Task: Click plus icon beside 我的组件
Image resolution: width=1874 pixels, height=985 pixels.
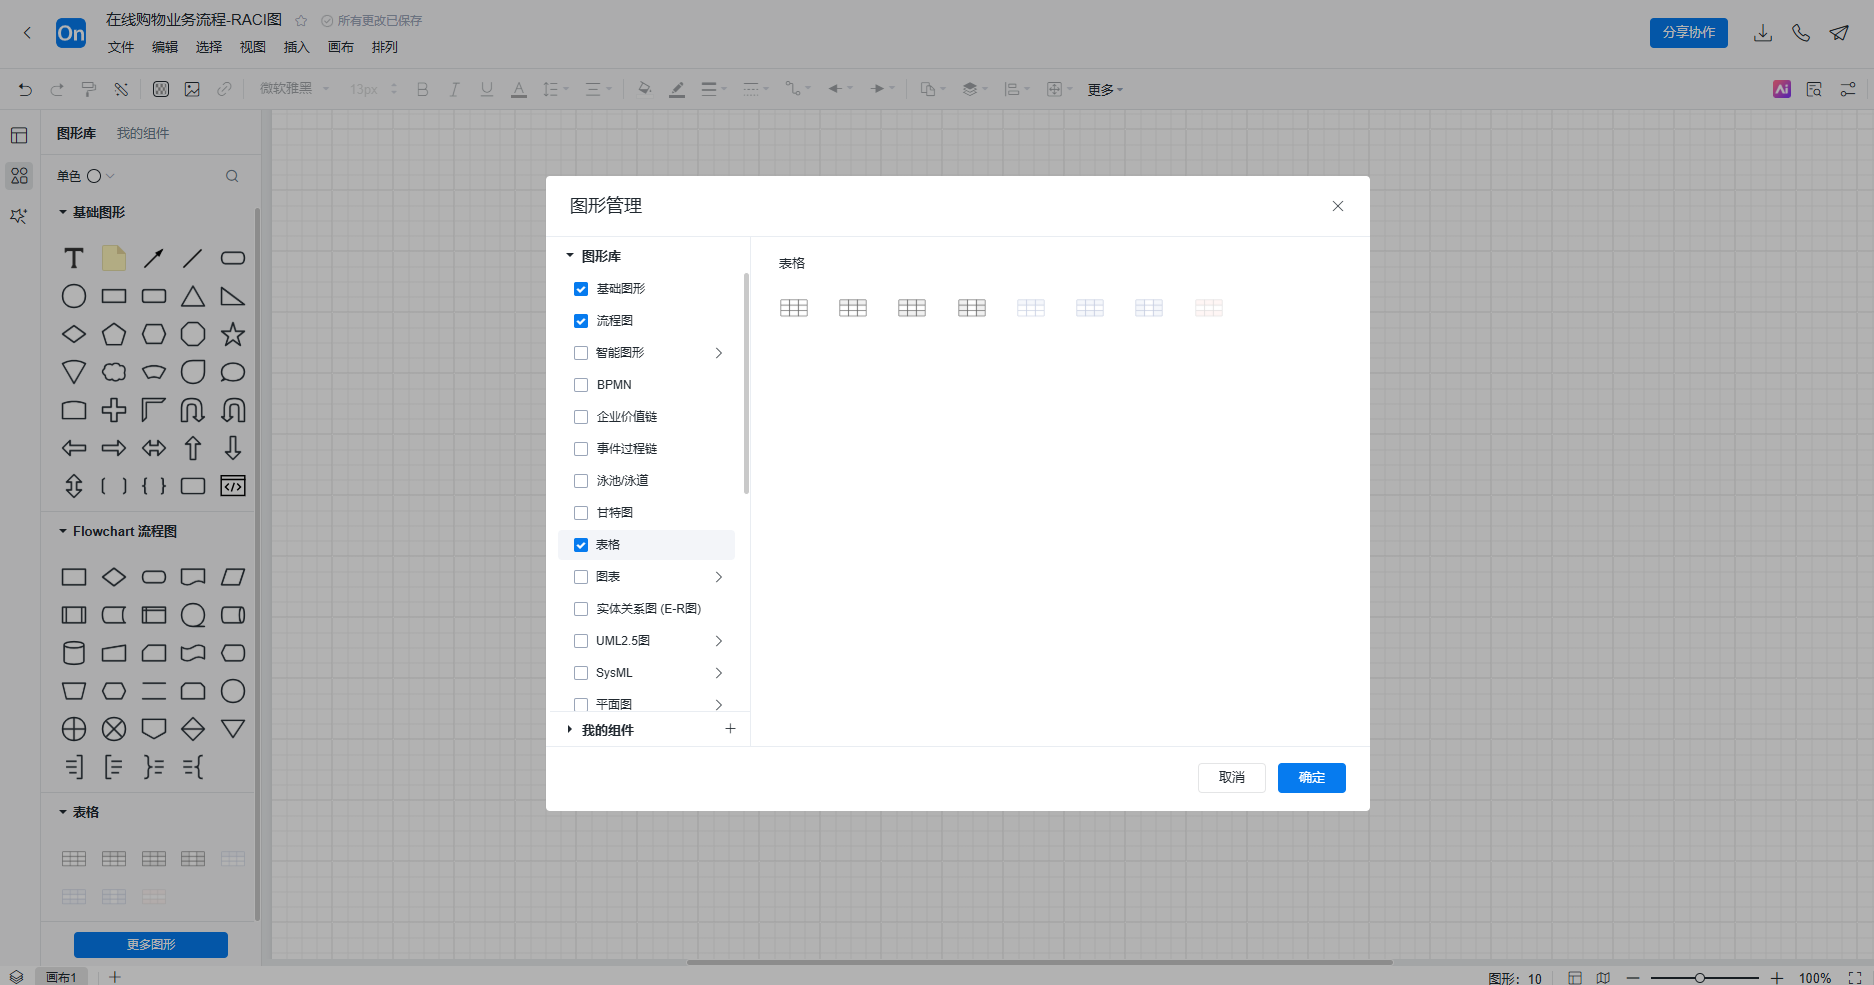Action: [730, 729]
